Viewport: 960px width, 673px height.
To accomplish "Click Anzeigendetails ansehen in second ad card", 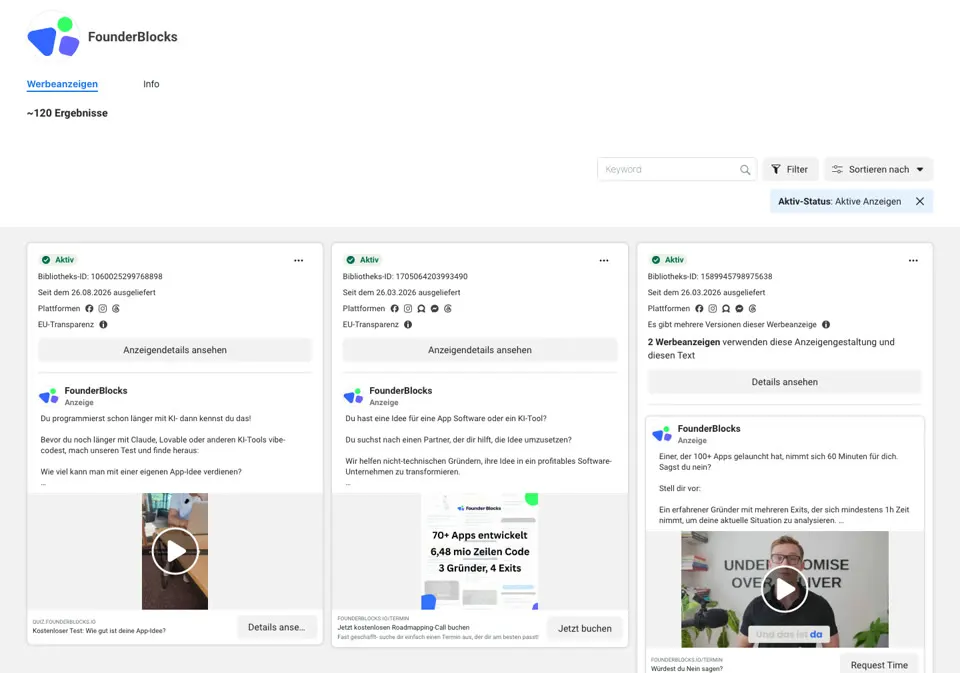I will (480, 350).
